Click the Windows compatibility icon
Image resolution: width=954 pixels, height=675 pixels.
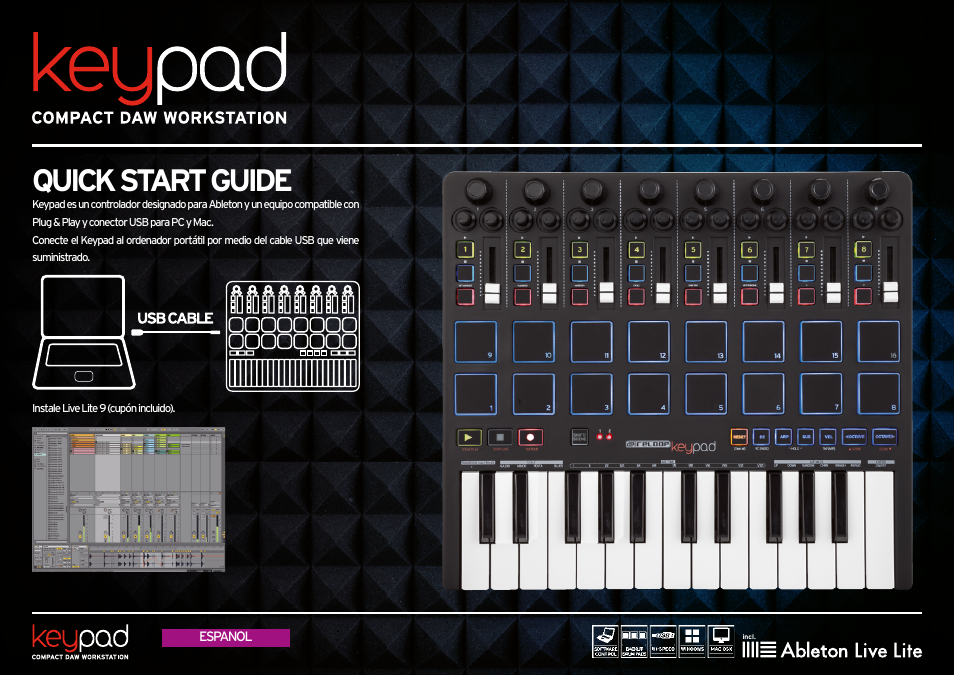692,642
